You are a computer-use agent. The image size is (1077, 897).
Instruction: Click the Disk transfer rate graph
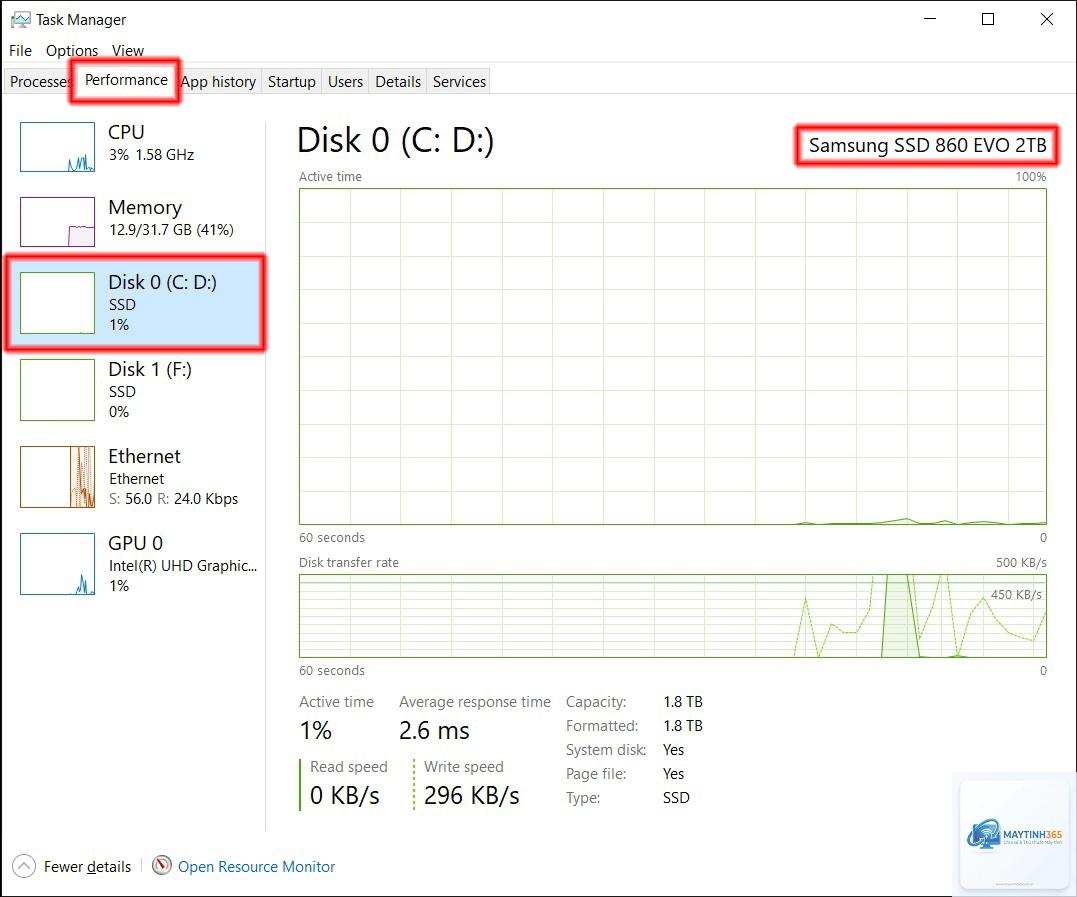coord(672,616)
